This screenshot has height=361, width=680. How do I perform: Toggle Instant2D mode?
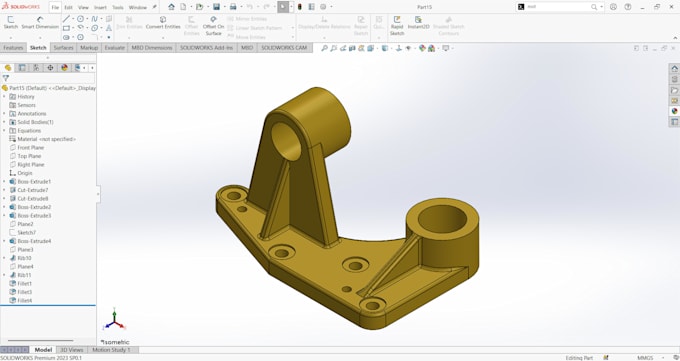tap(418, 23)
